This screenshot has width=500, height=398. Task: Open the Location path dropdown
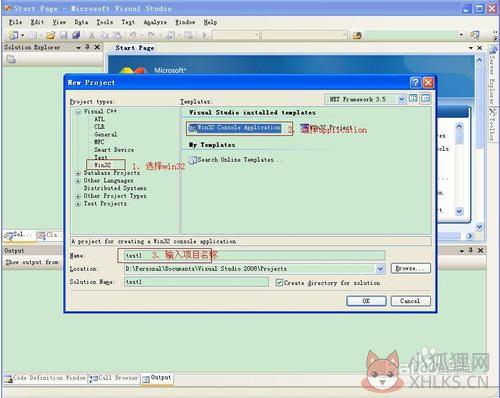pos(380,269)
